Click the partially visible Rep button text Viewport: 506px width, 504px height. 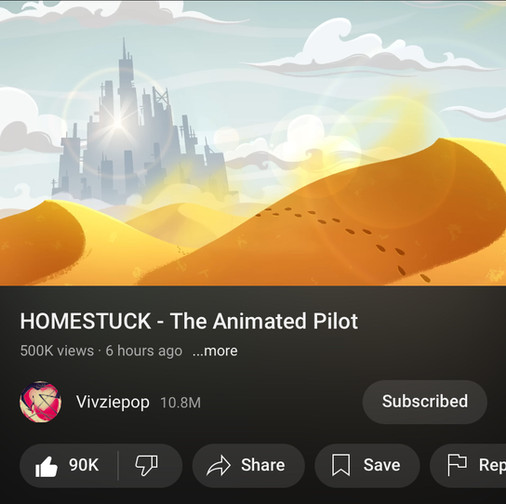point(492,465)
